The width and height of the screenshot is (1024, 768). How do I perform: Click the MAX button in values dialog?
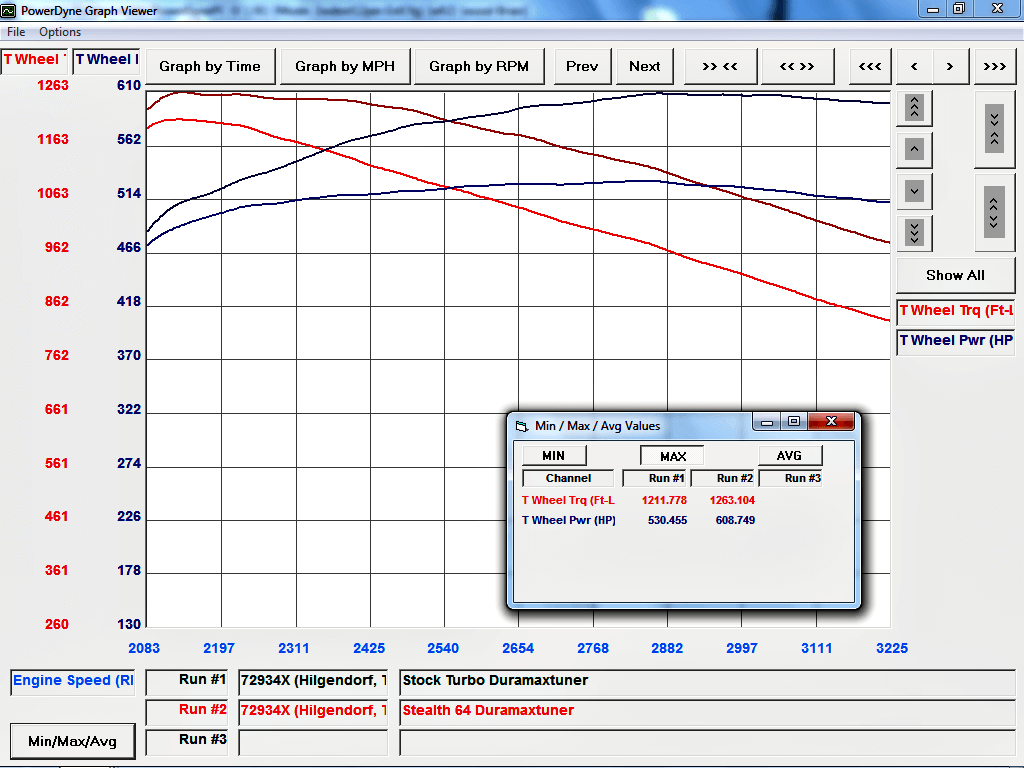point(672,456)
